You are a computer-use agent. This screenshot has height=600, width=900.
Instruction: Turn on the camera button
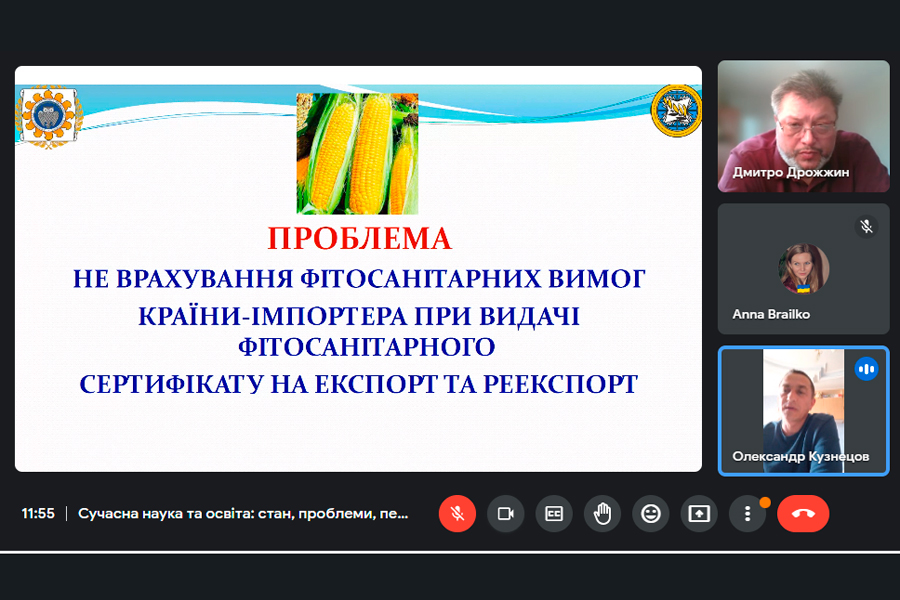(x=505, y=513)
